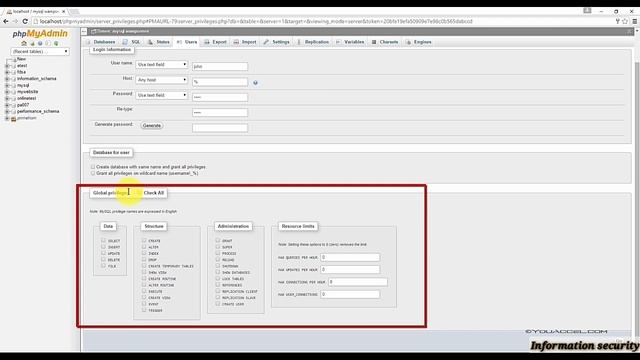Enable the CREATE structure privilege checkbox
This screenshot has height=360, width=640.
(144, 240)
